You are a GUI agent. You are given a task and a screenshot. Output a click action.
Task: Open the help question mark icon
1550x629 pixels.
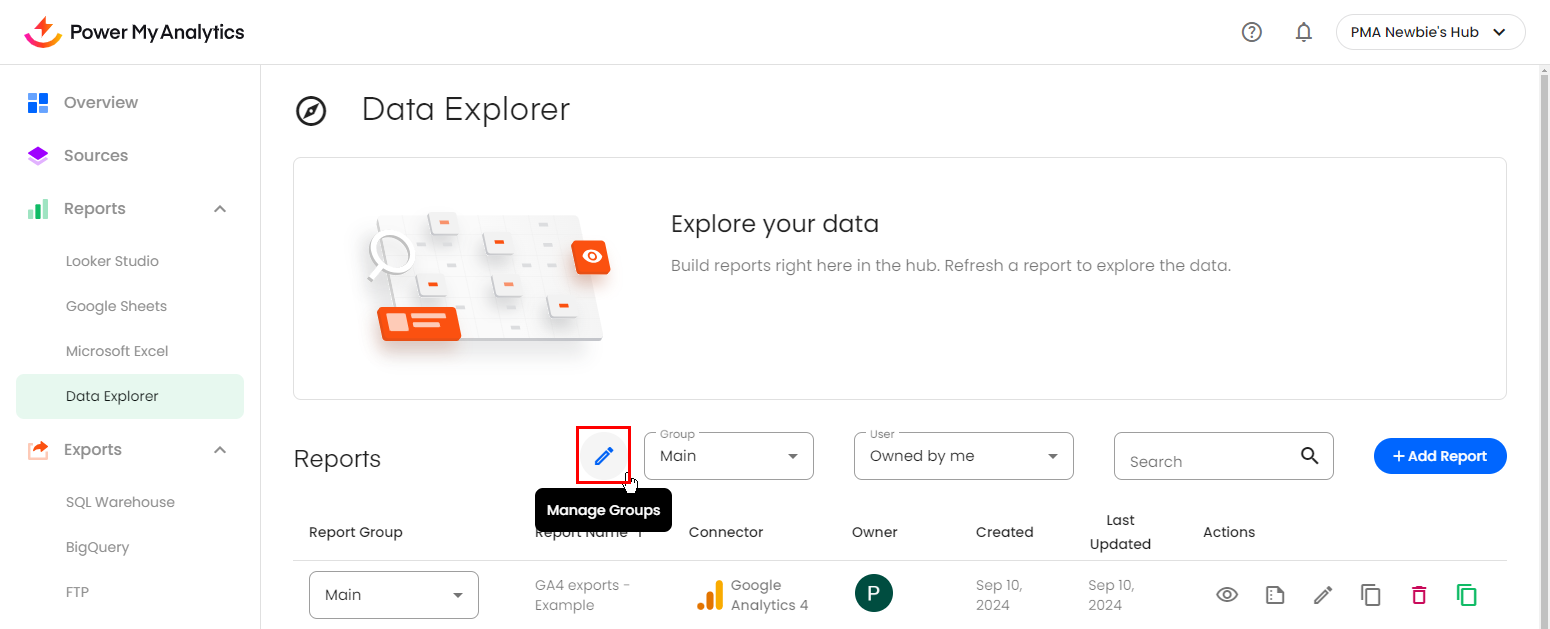click(x=1251, y=32)
